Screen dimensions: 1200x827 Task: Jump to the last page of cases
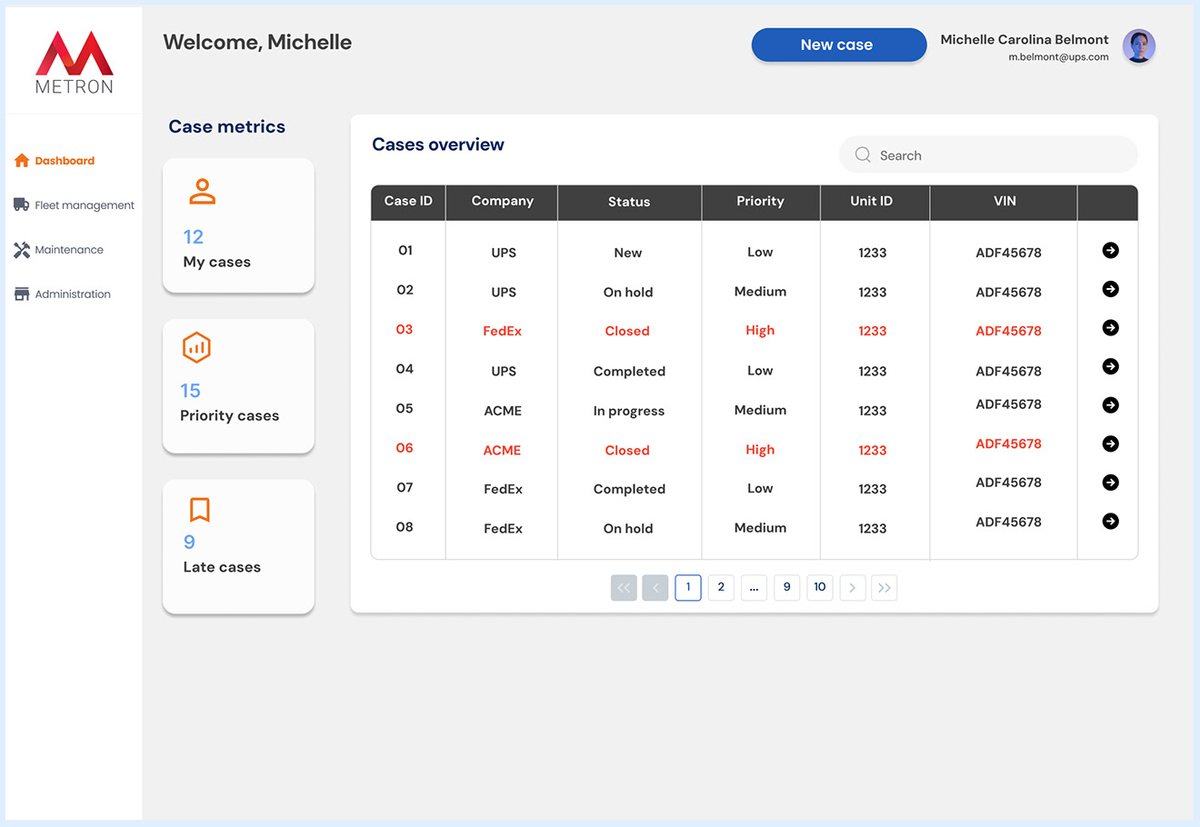884,588
